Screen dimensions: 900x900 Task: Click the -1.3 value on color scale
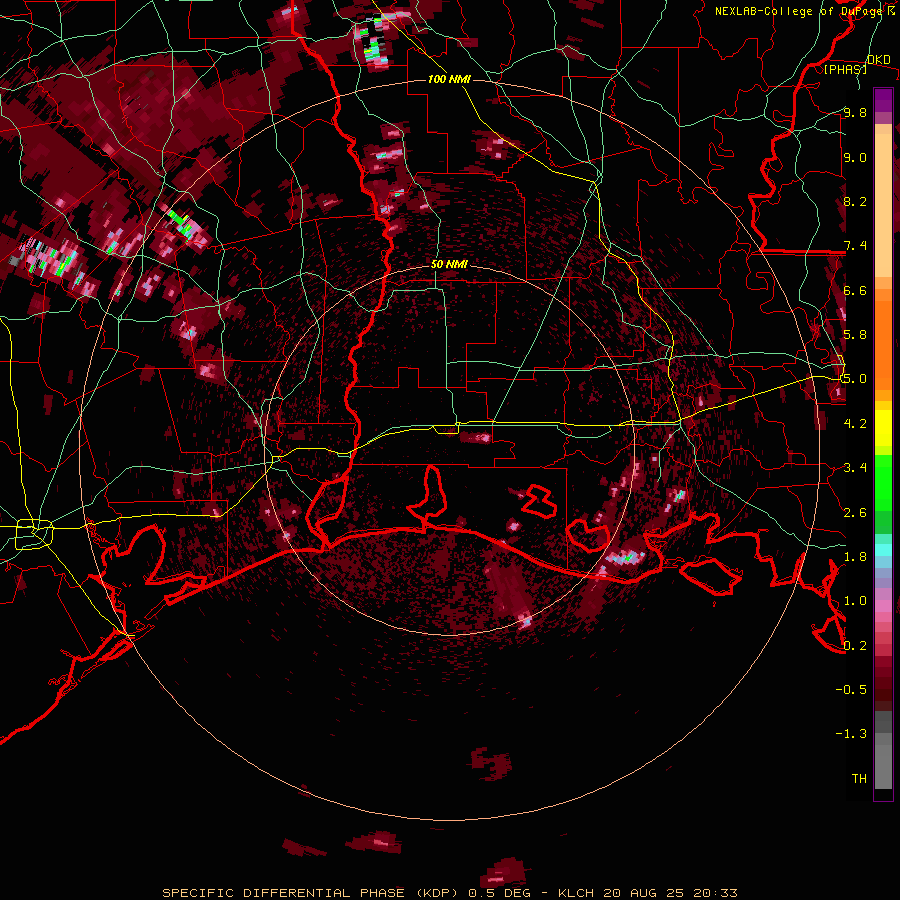click(x=851, y=734)
